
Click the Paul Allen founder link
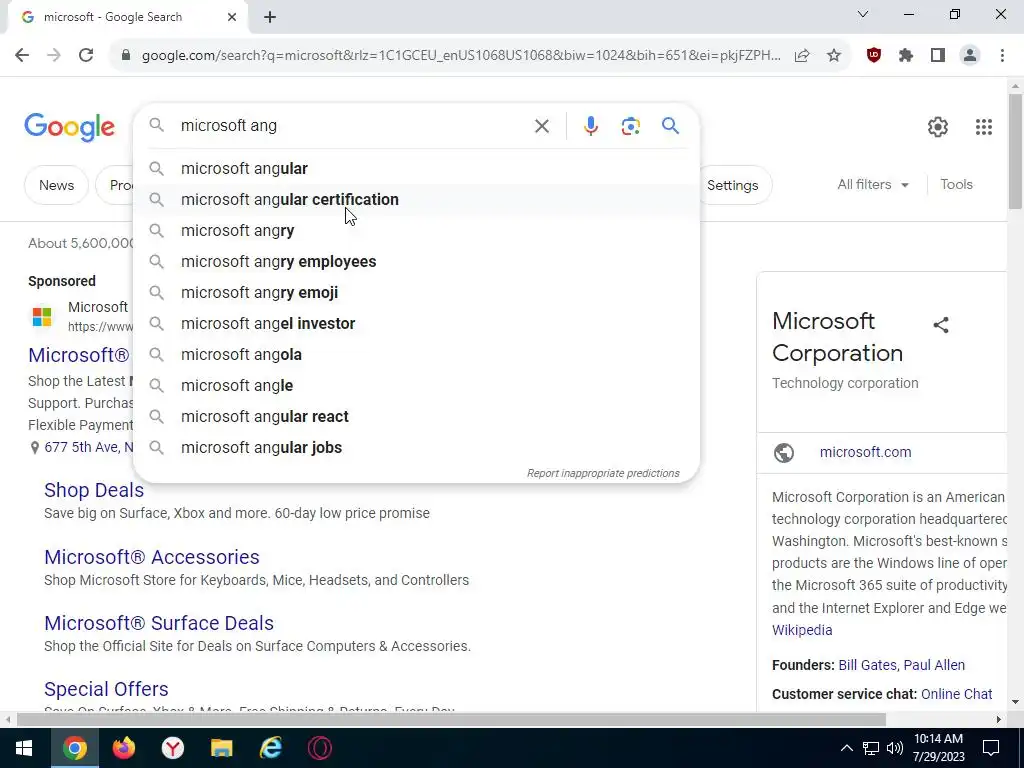point(934,665)
